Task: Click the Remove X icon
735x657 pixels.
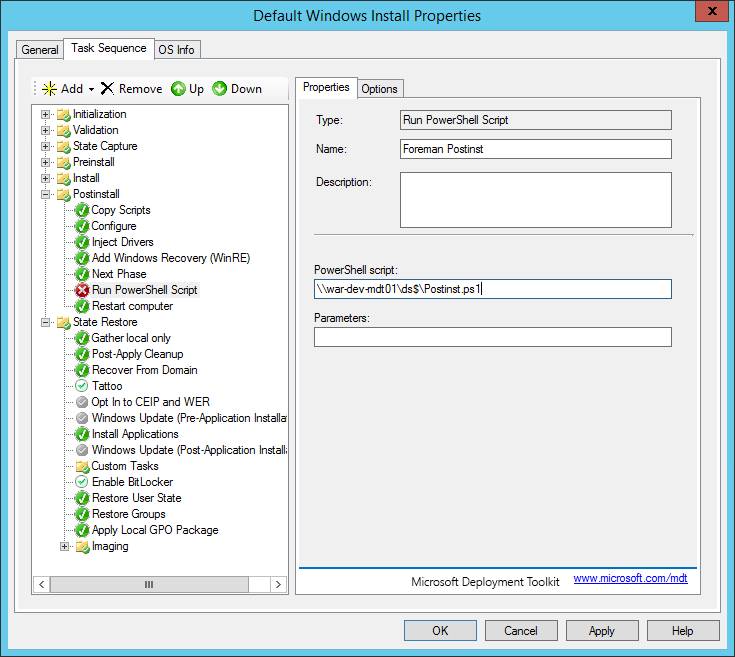Action: point(108,89)
